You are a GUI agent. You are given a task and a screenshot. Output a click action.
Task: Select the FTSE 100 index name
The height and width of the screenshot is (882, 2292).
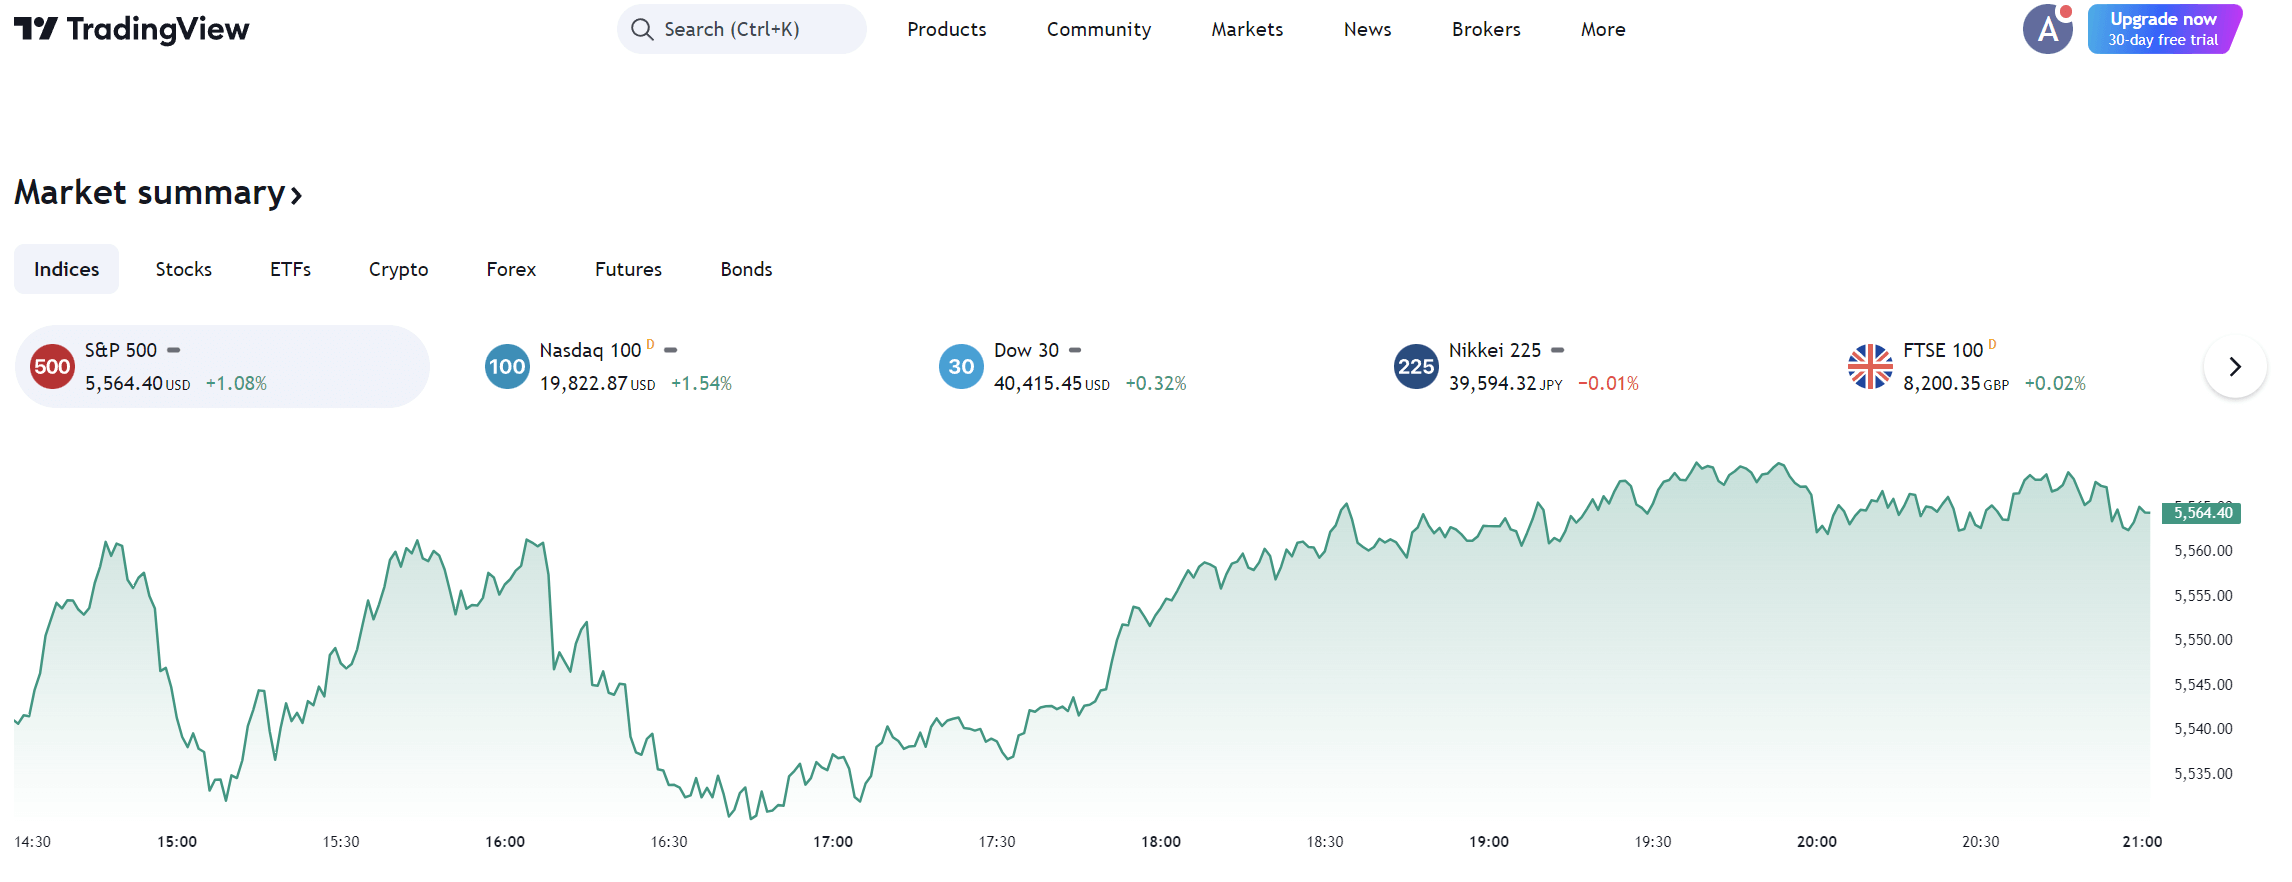(1943, 350)
